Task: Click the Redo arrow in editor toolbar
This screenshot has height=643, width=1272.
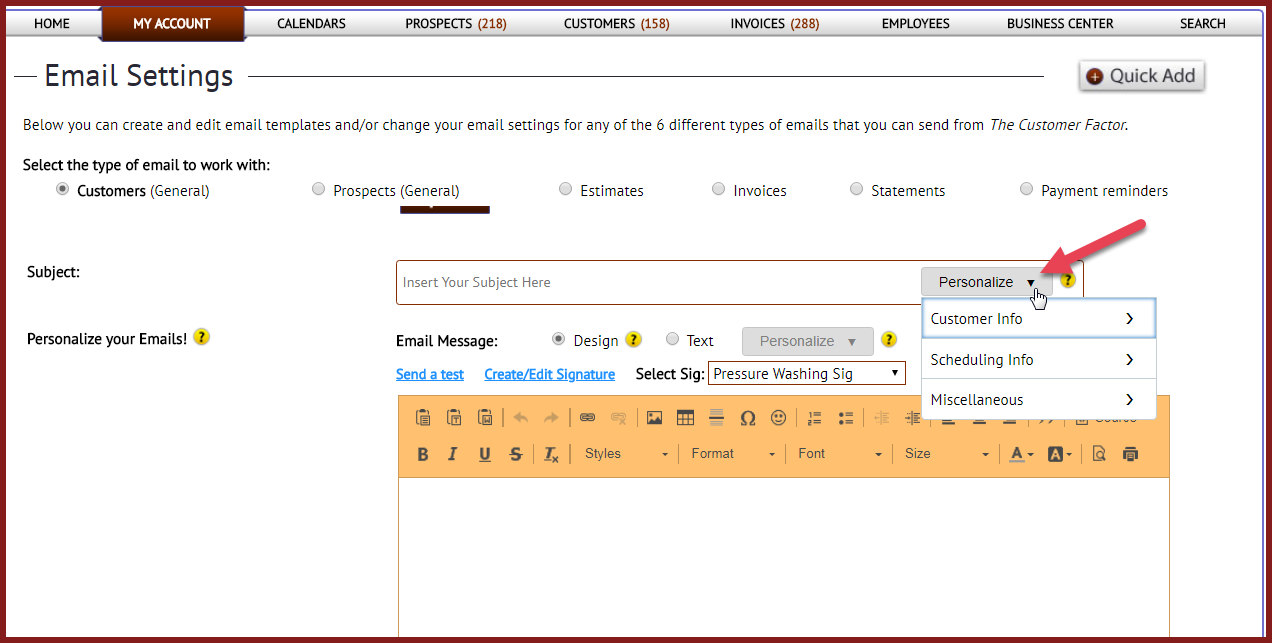Action: point(551,418)
